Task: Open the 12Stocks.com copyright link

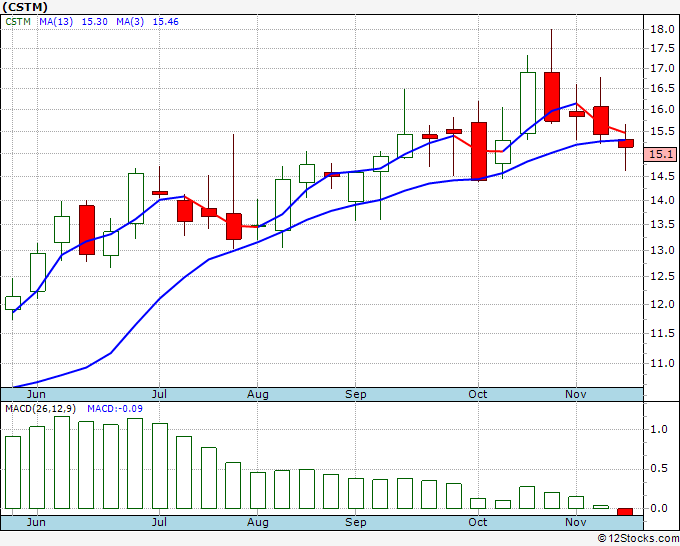Action: point(638,538)
